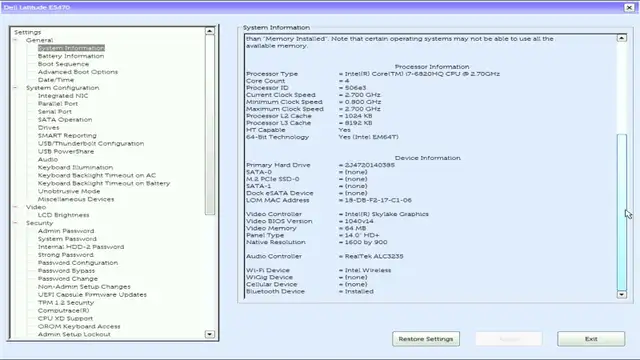This screenshot has height=360, width=640.
Task: Click the RealTek ALC3235 audio controller text
Action: tap(374, 256)
